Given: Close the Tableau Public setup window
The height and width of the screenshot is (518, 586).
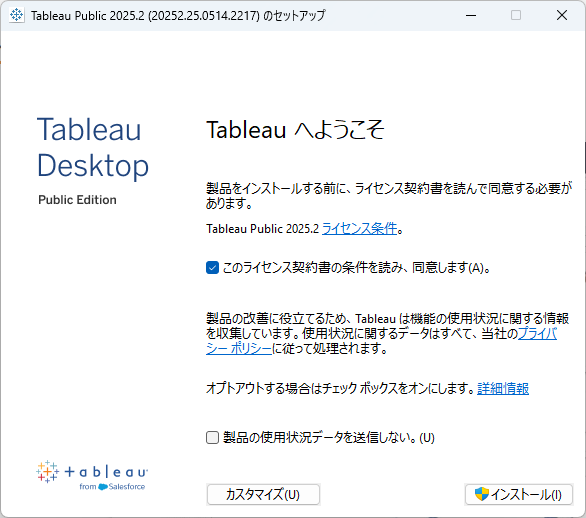Looking at the screenshot, I should click(x=562, y=15).
